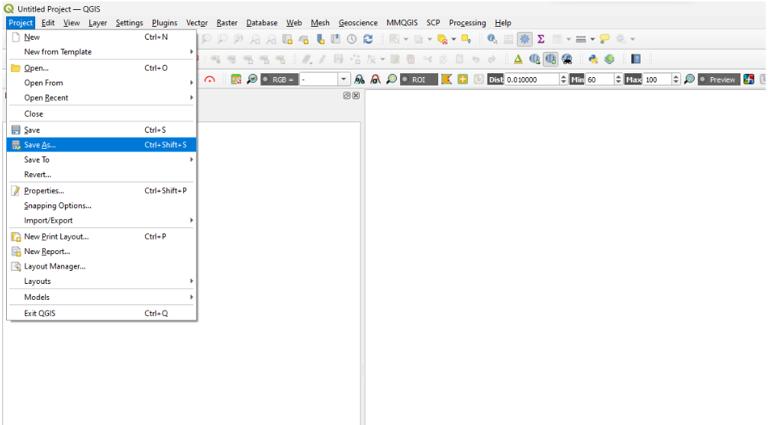This screenshot has width=768, height=425.
Task: Click the pressed globe plugin icon
Action: [551, 59]
